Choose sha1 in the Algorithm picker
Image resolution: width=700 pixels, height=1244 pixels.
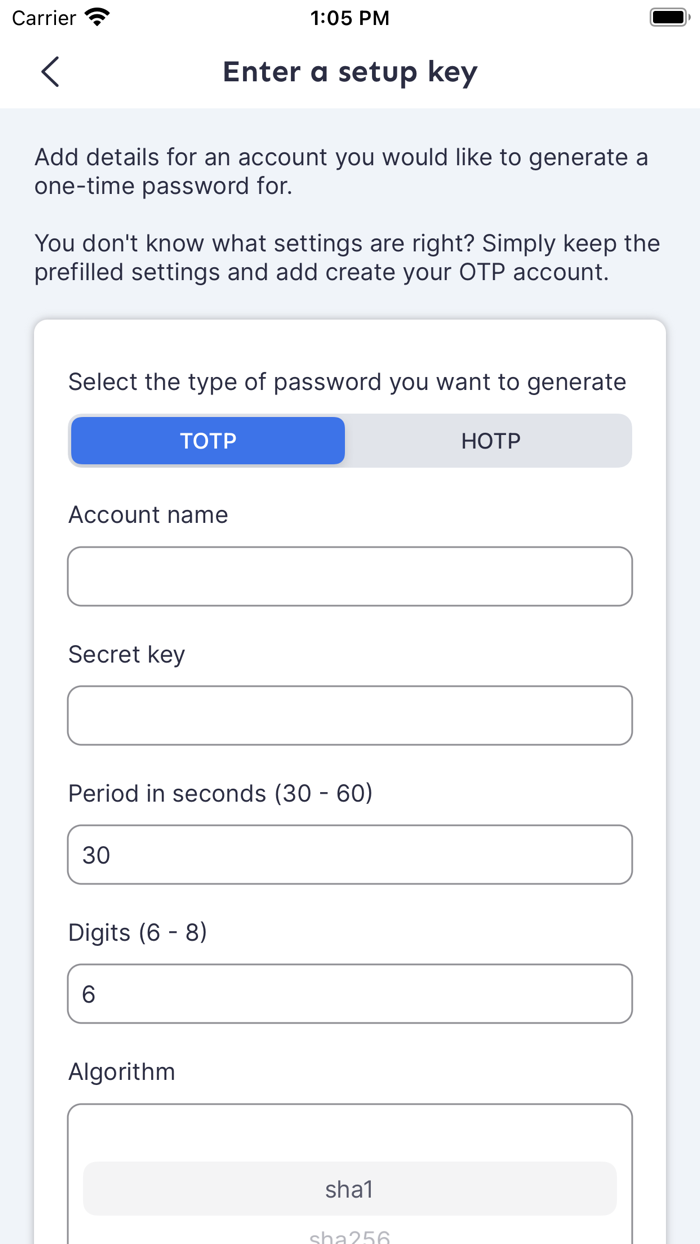[349, 1189]
